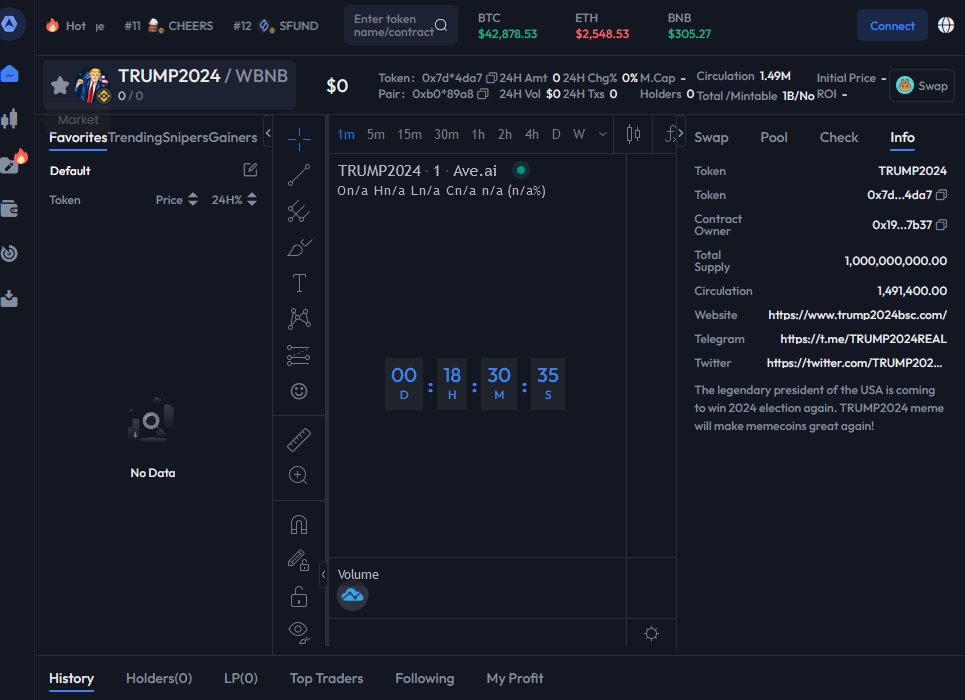Switch to the Trending tab
This screenshot has height=700, width=965.
[x=135, y=137]
